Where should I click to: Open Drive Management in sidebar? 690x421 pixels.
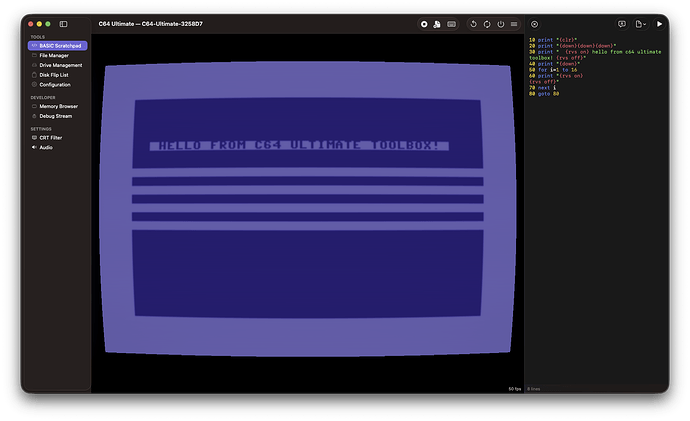(58, 65)
